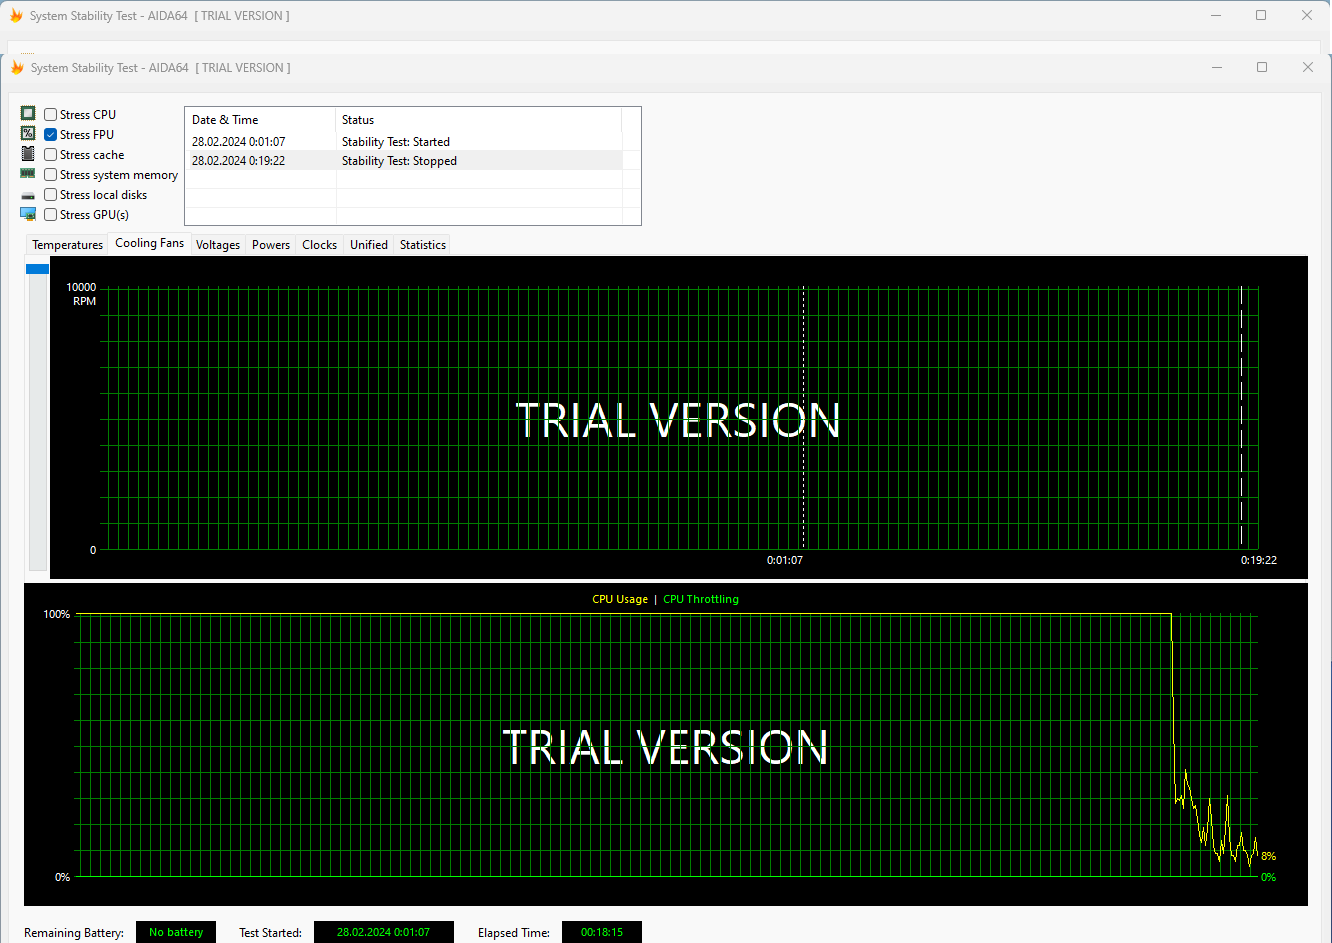Click the cache chip icon beside Stress cache
The width and height of the screenshot is (1332, 943).
[x=28, y=154]
